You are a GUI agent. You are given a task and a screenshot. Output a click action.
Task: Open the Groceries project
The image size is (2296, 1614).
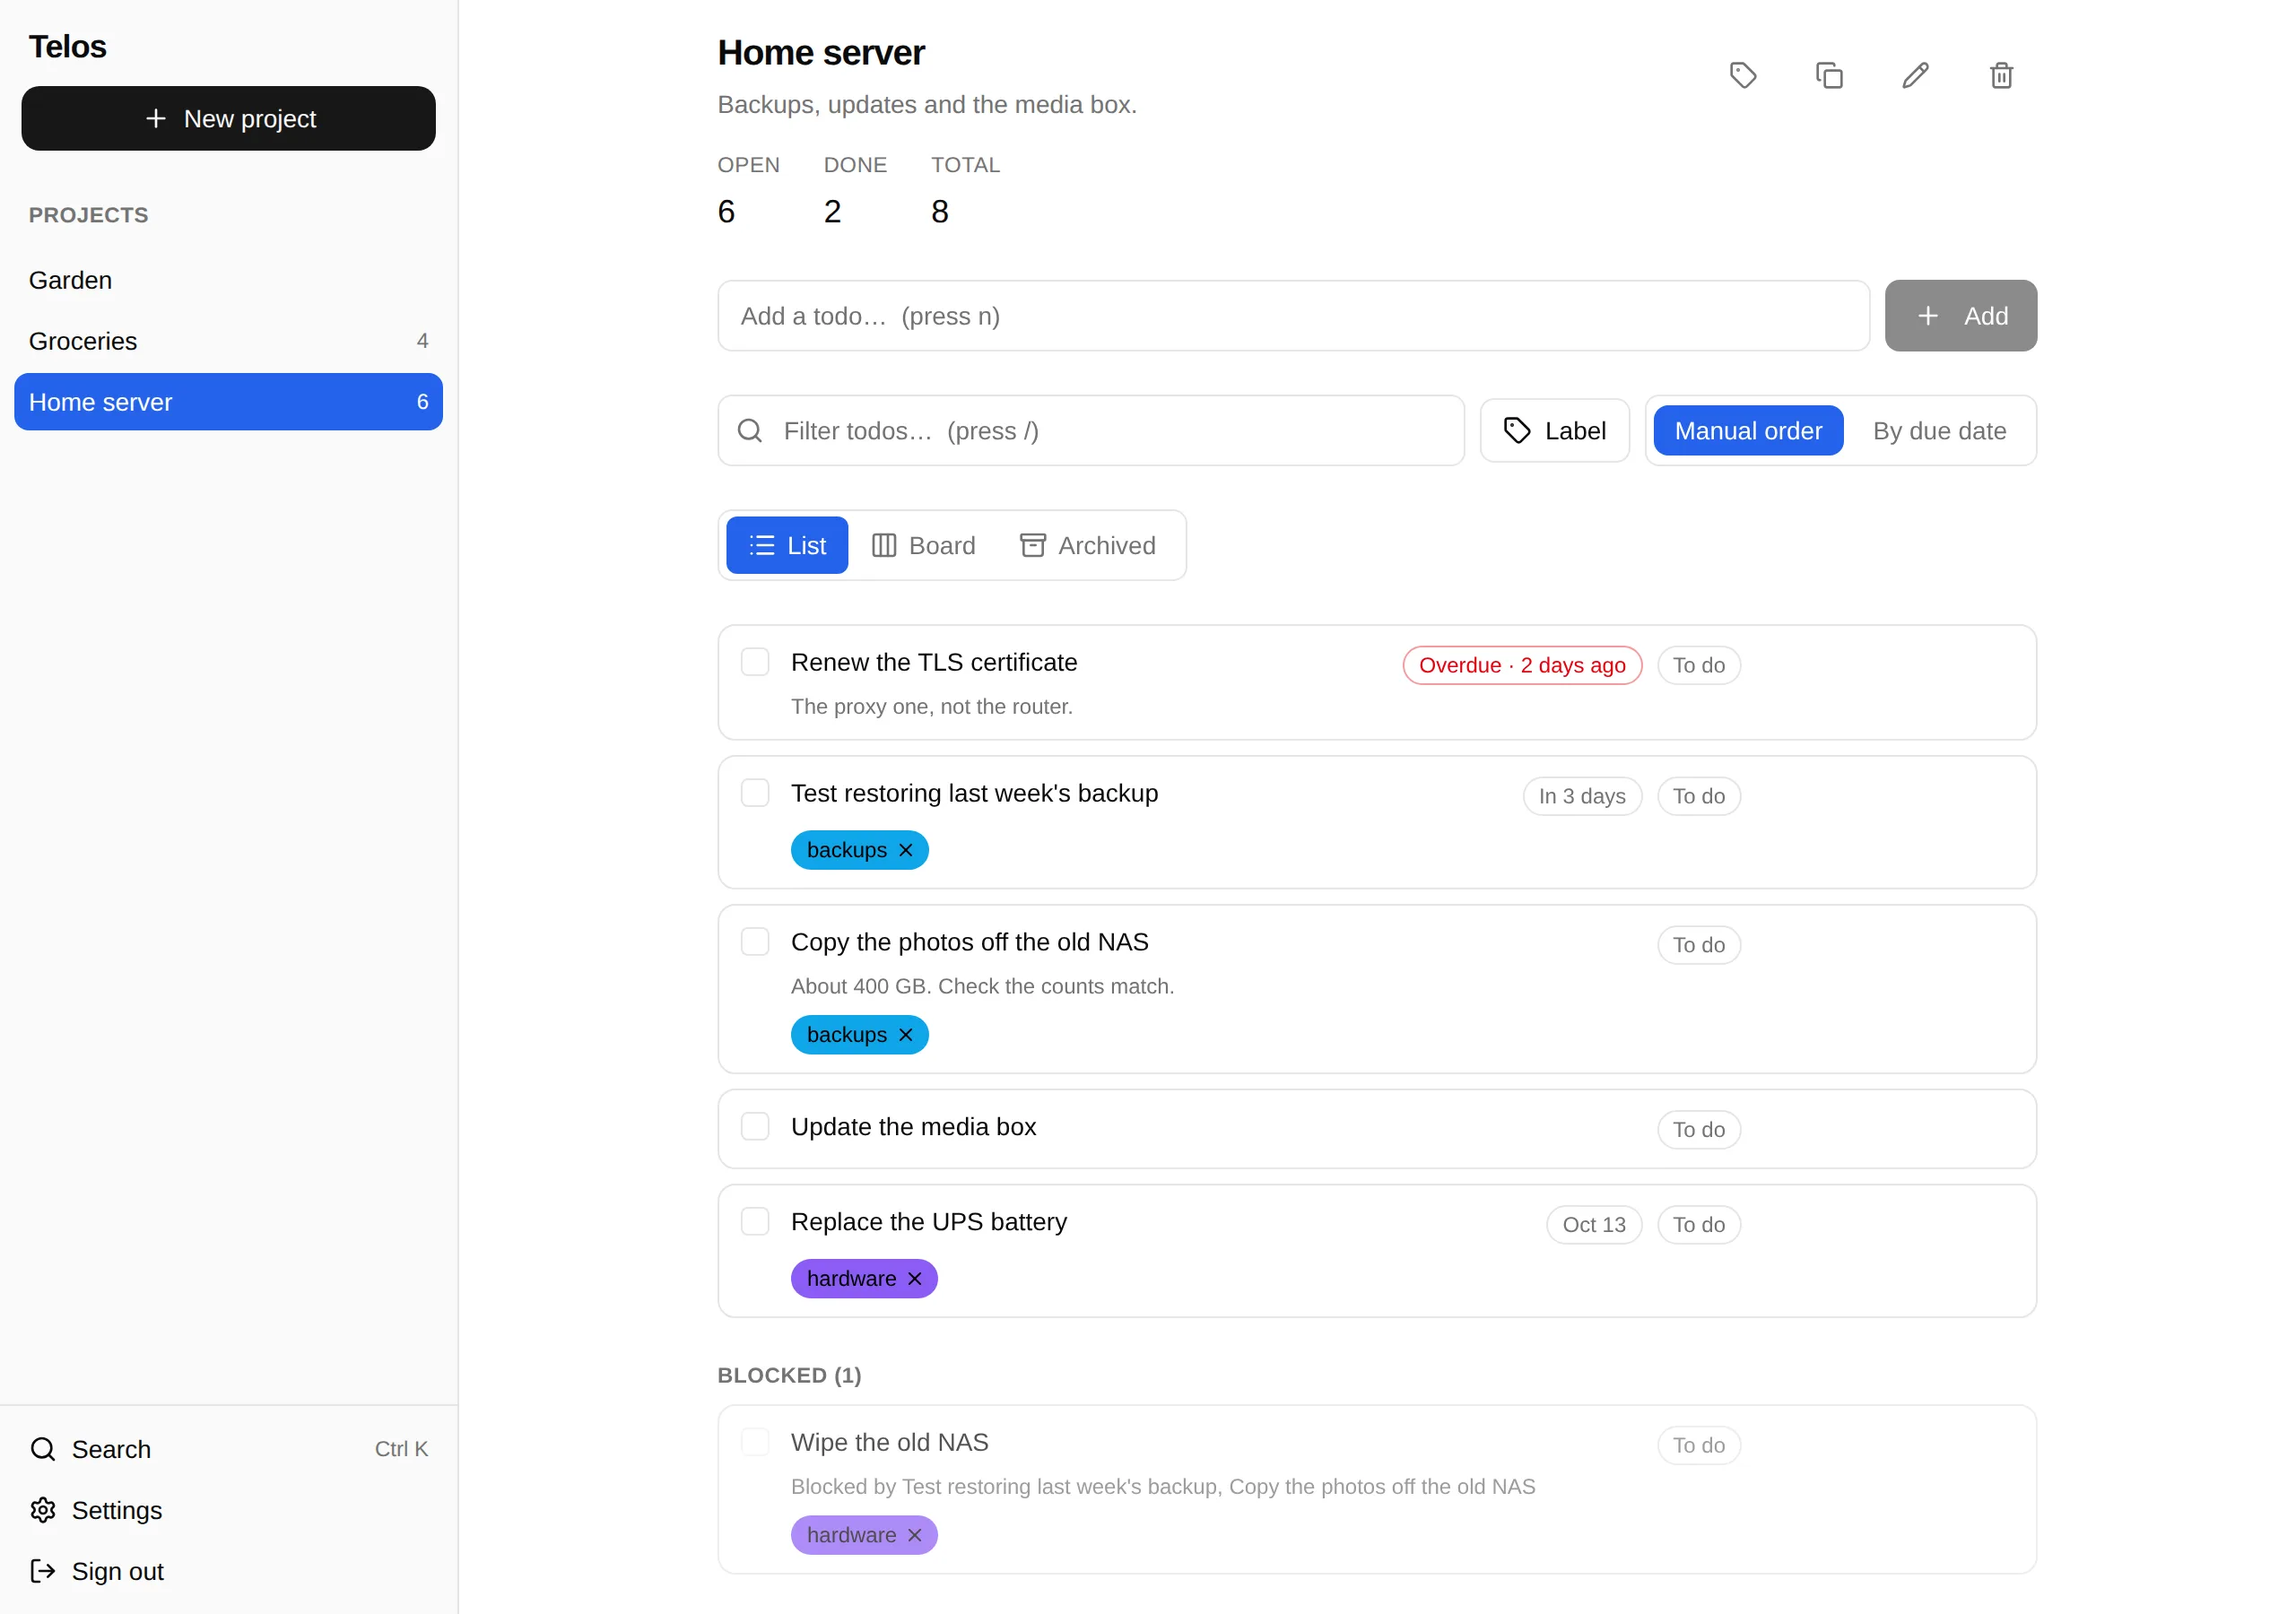click(x=229, y=341)
